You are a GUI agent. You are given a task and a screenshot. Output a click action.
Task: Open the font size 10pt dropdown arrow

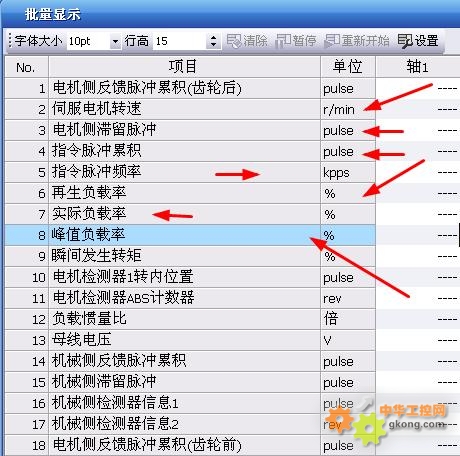pyautogui.click(x=115, y=42)
